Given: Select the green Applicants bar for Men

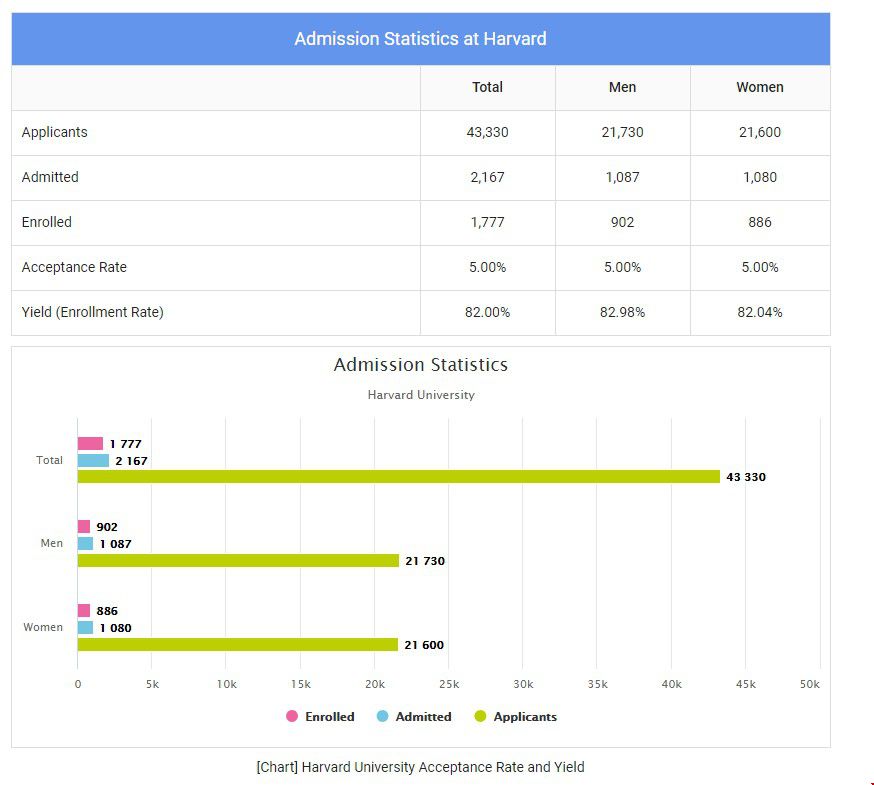Looking at the screenshot, I should pos(238,560).
